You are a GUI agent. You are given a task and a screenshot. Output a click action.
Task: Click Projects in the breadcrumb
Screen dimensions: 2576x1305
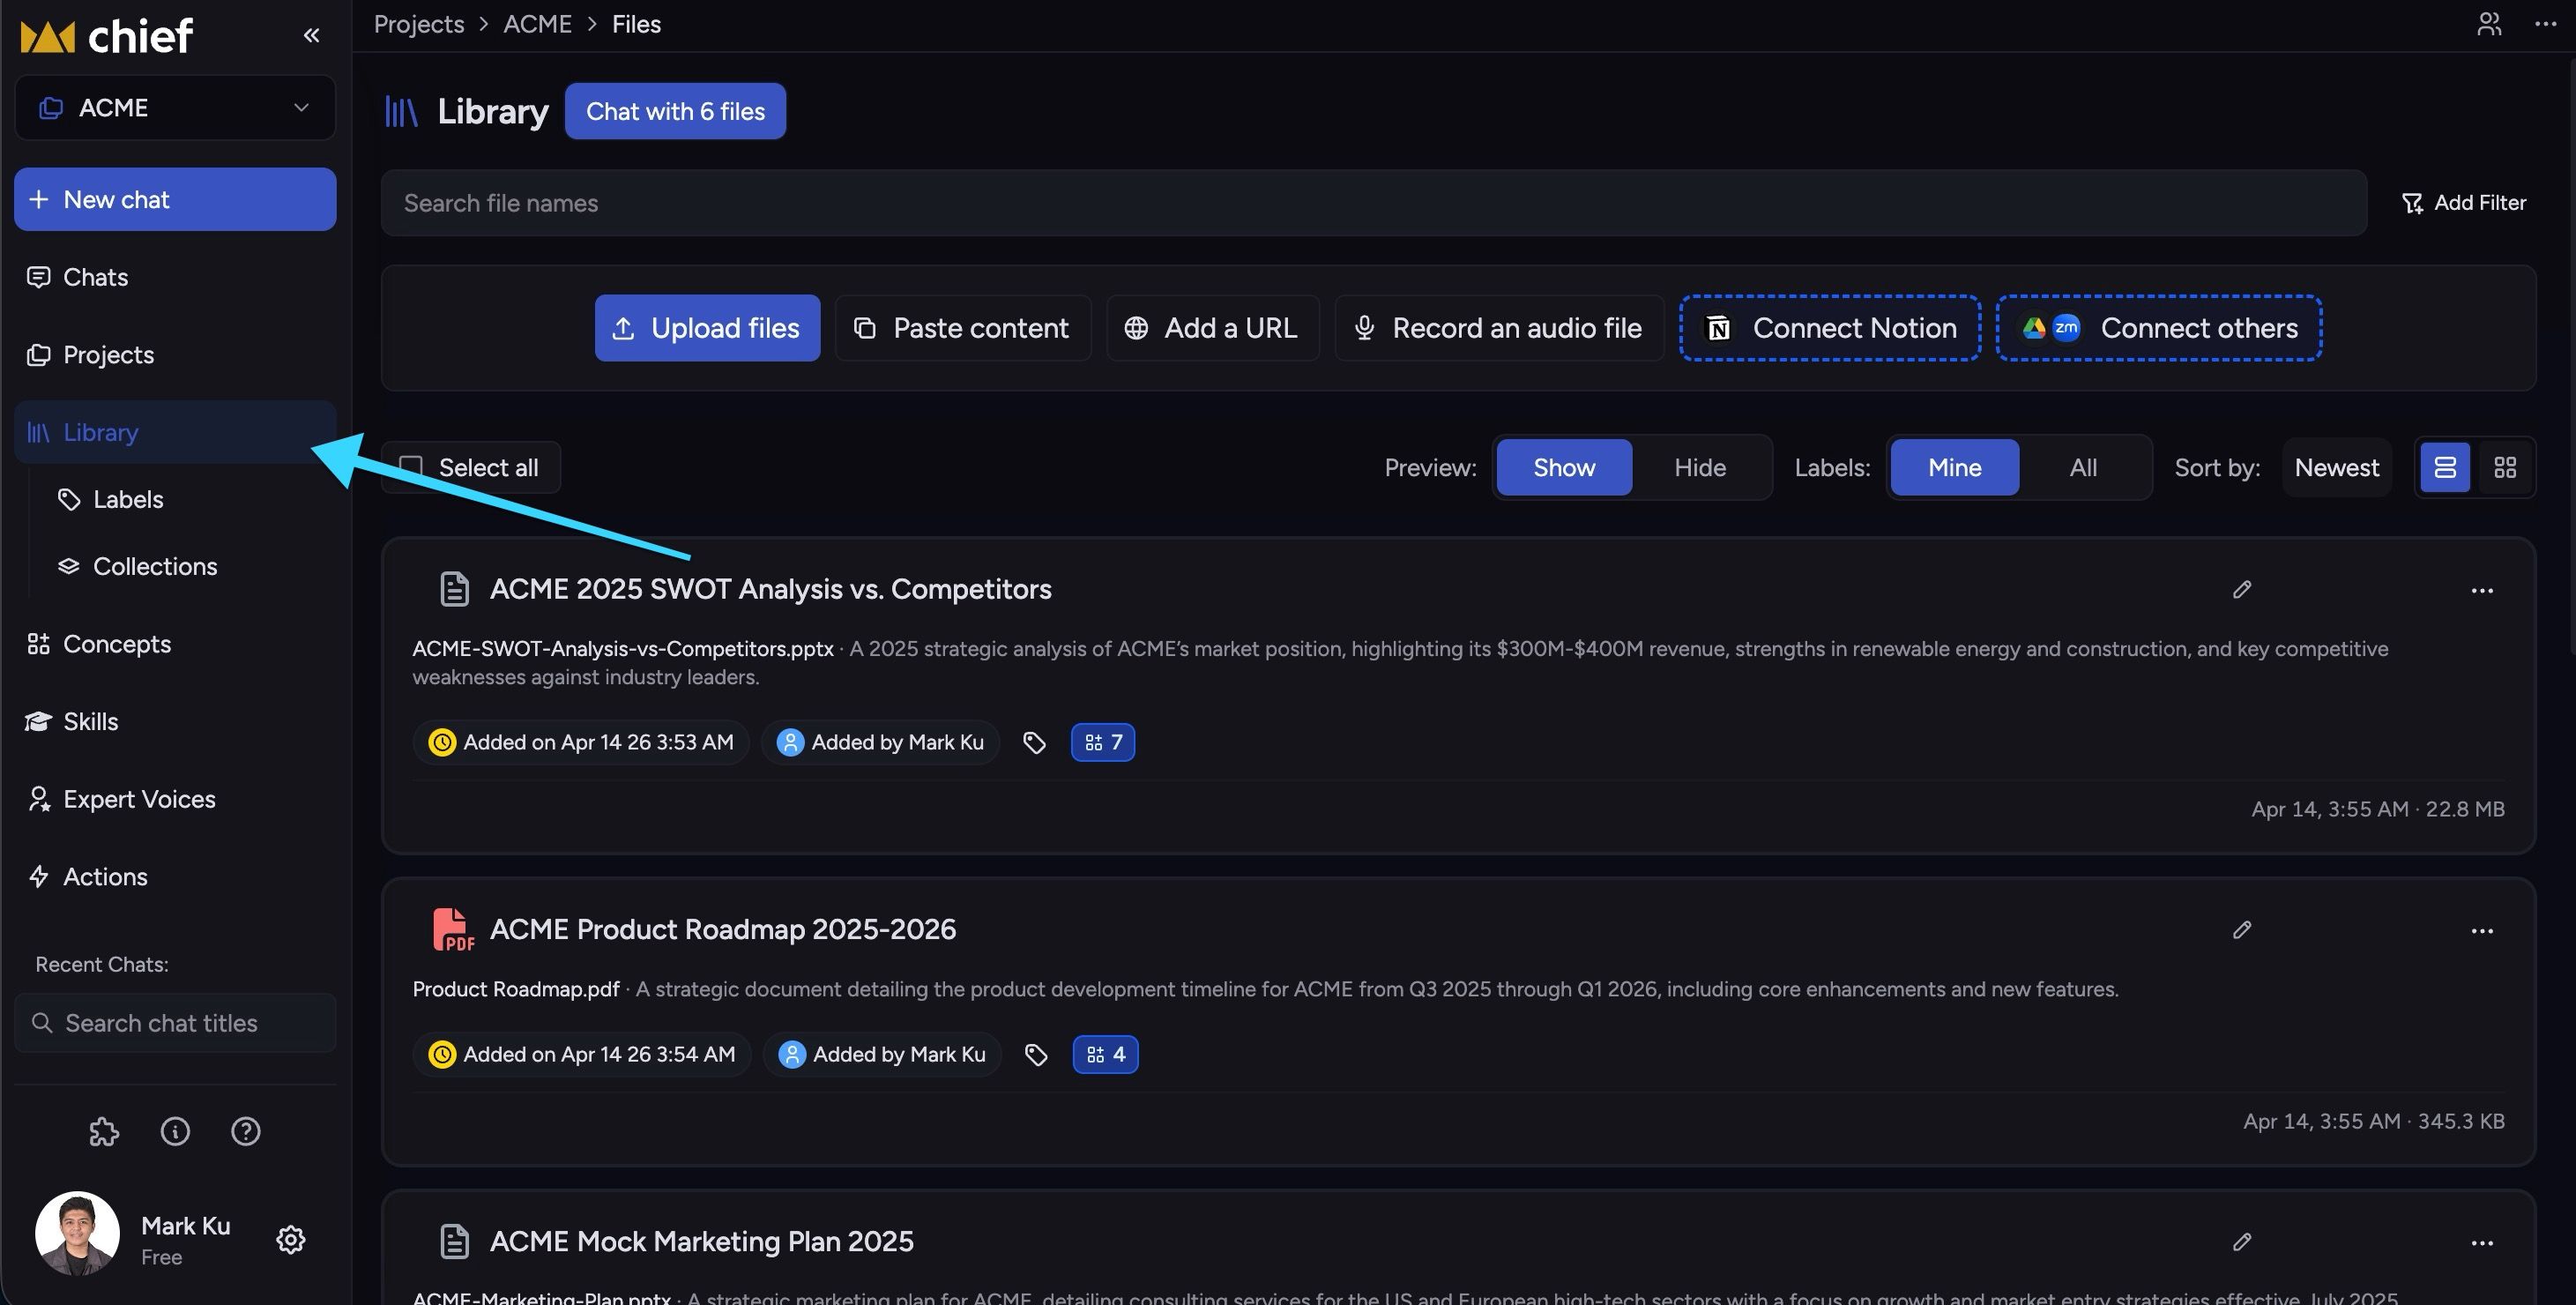419,24
